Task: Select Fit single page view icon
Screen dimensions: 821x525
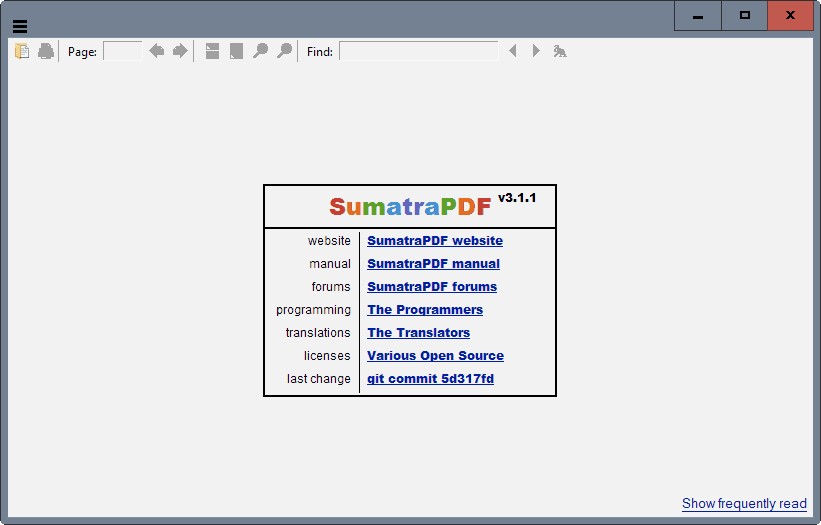Action: point(236,51)
